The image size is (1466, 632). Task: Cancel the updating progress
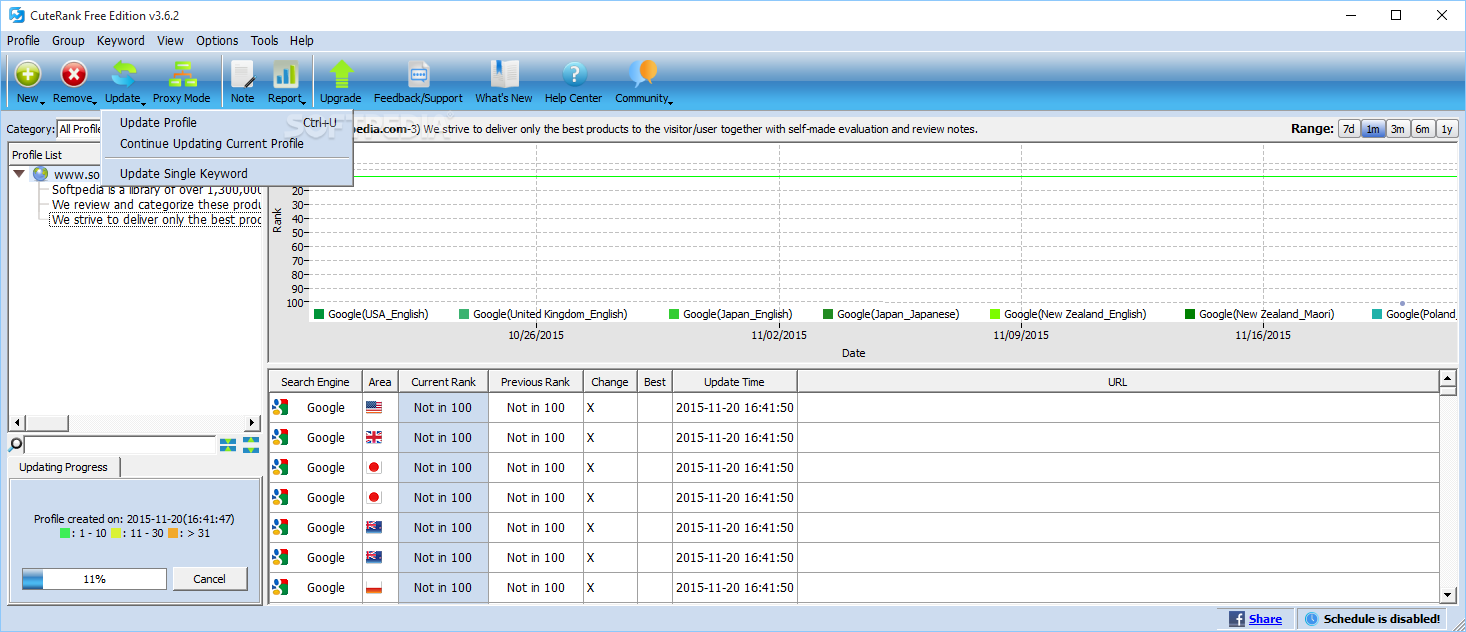coord(210,579)
